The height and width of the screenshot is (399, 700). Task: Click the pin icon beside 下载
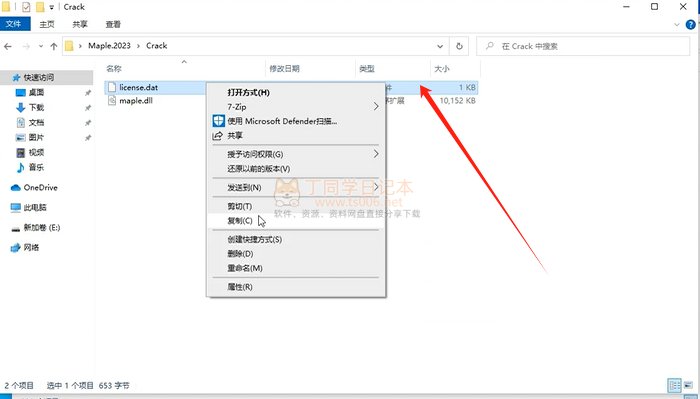[88, 108]
